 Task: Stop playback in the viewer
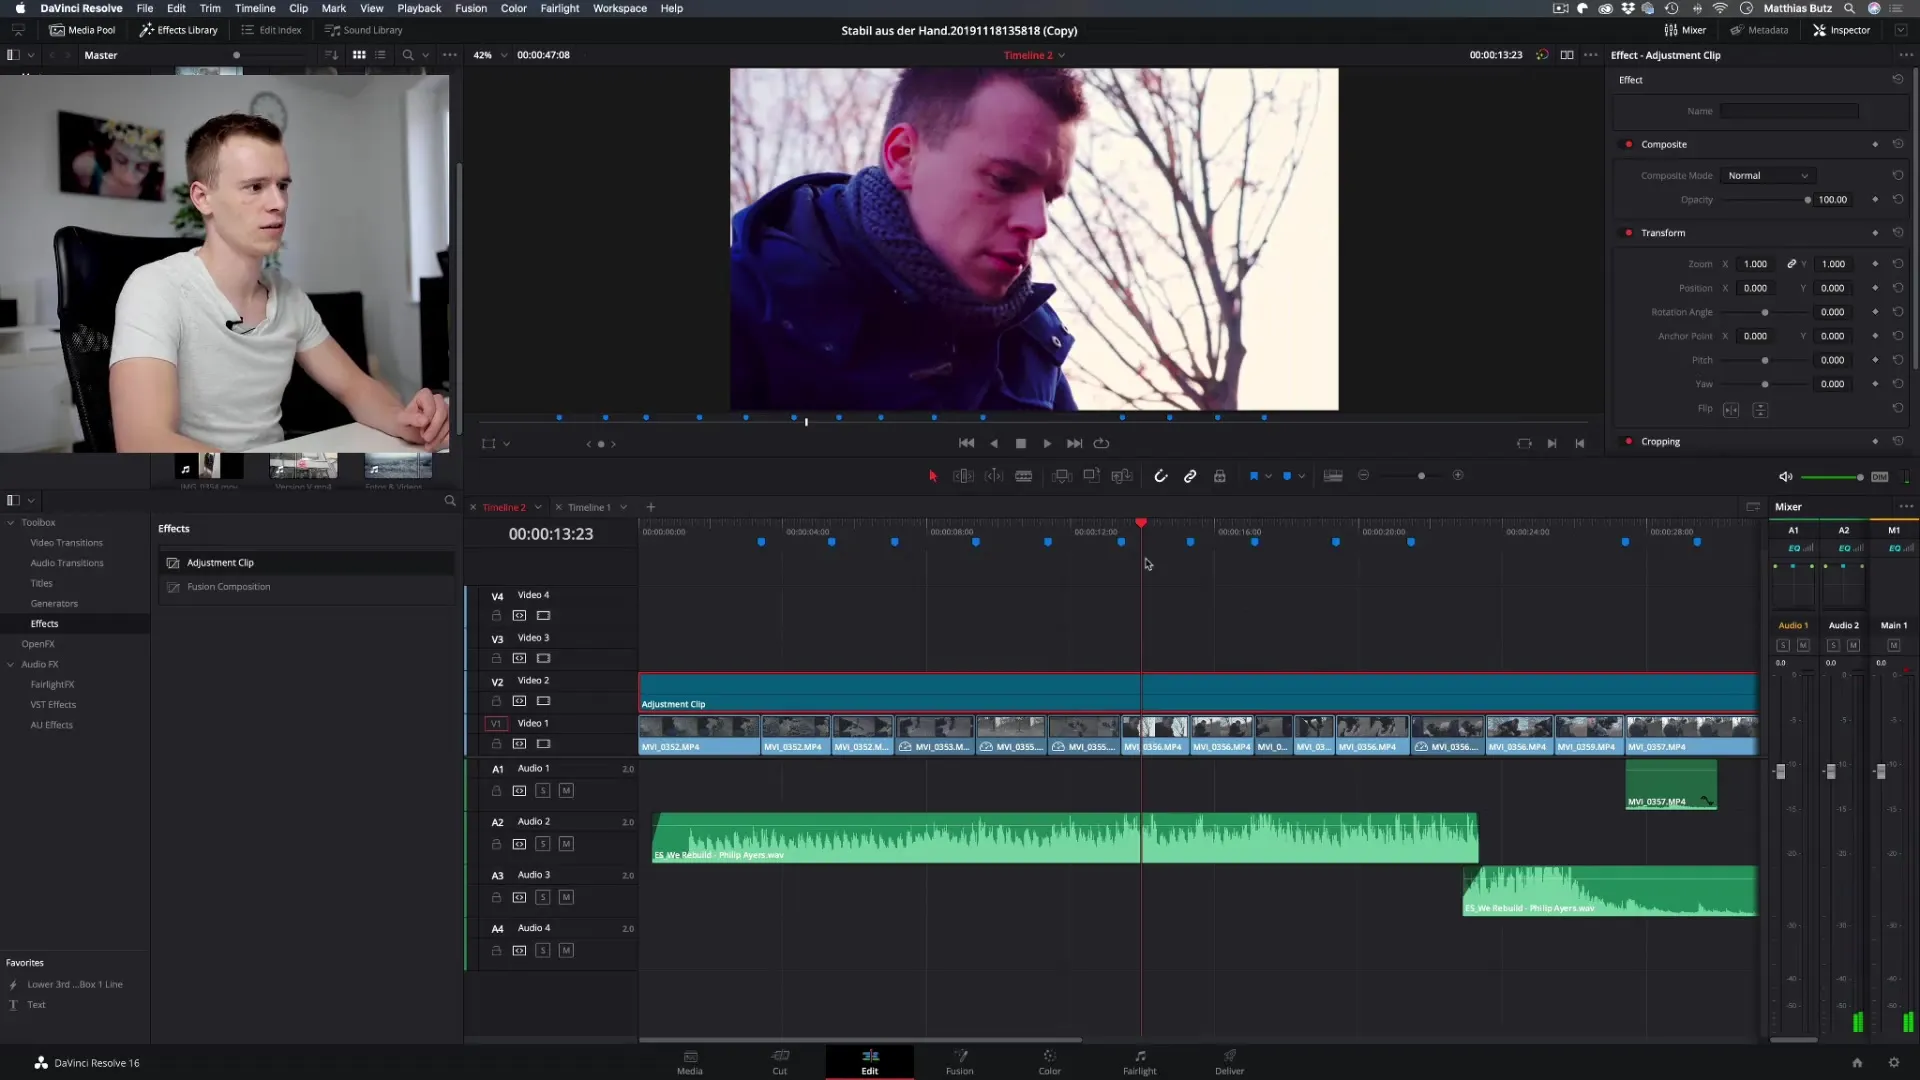[x=1021, y=443]
